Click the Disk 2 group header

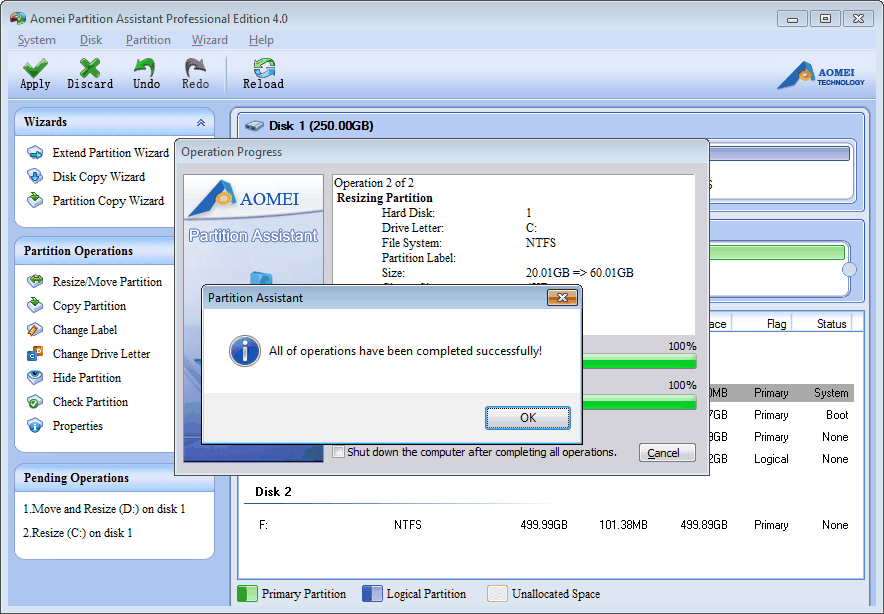click(x=273, y=492)
